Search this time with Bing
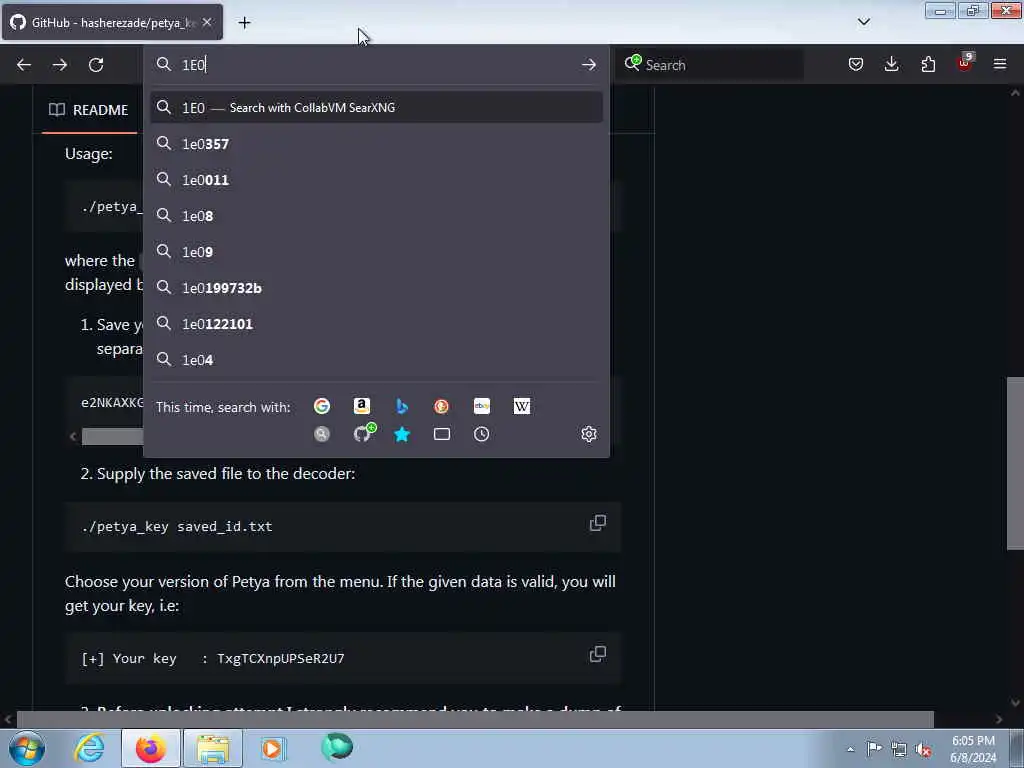Screen dimensions: 1024x768 402,406
